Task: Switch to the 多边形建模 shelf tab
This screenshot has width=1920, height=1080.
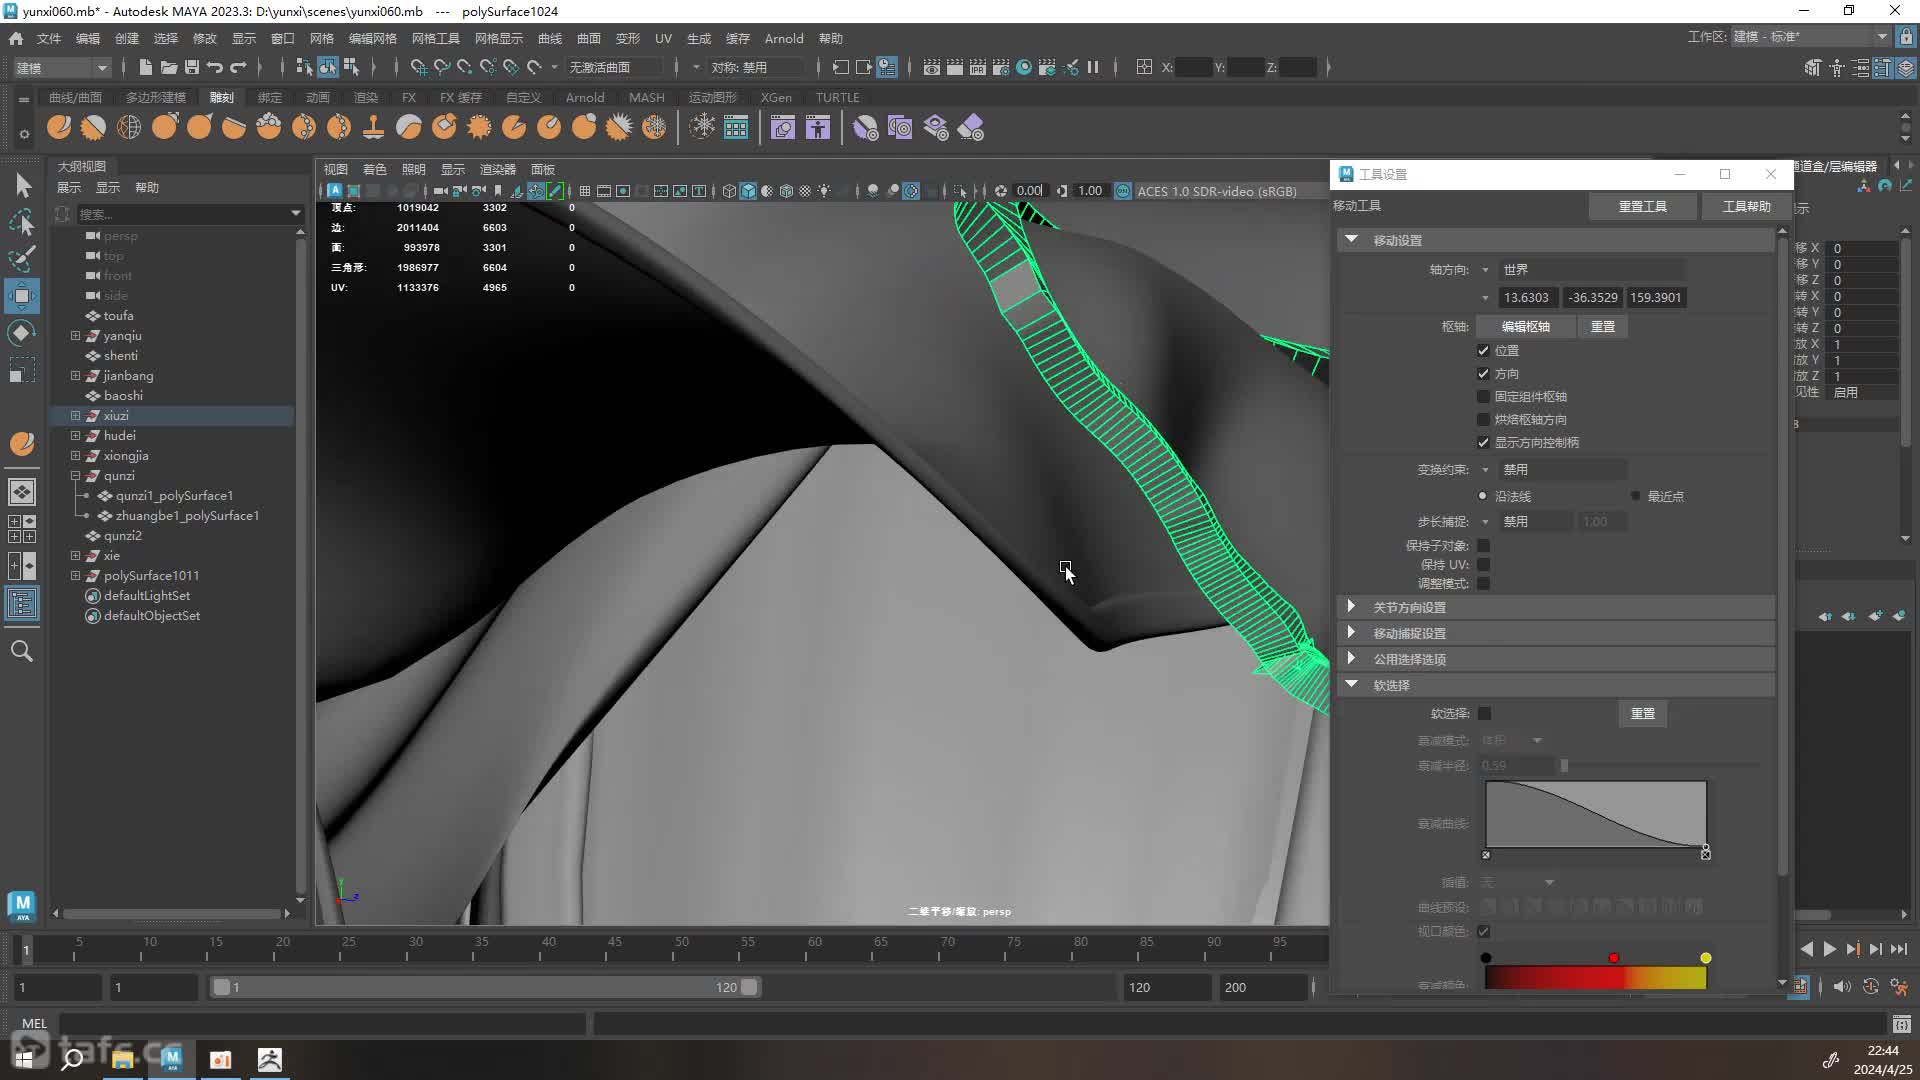Action: [x=156, y=97]
